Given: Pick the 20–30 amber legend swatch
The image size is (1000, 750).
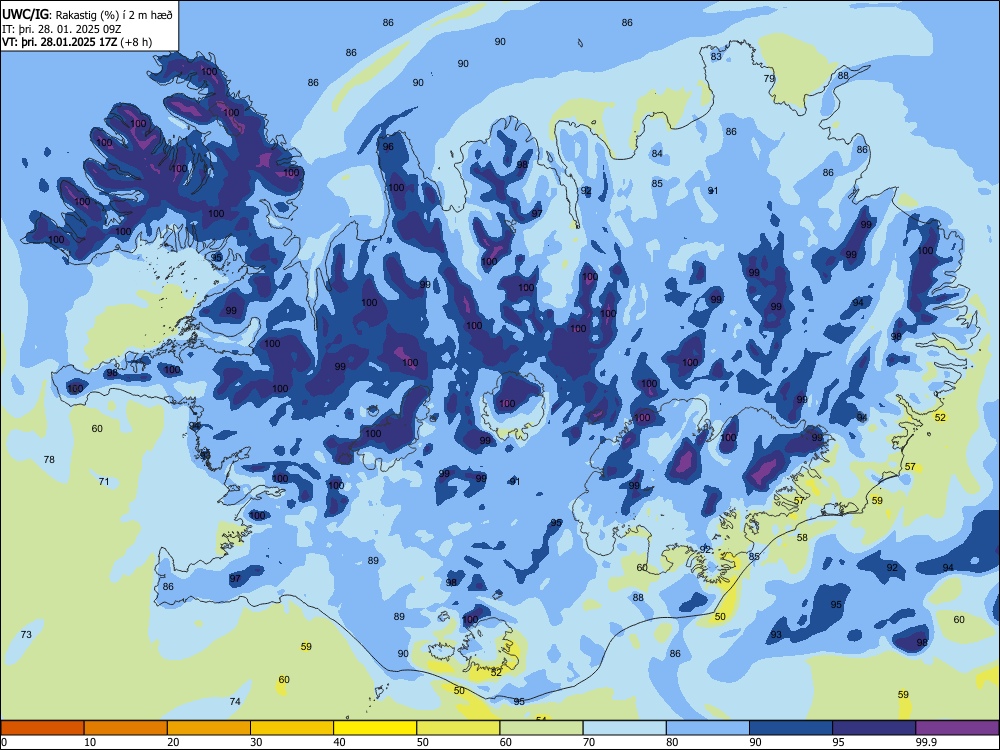Looking at the screenshot, I should coord(209,728).
